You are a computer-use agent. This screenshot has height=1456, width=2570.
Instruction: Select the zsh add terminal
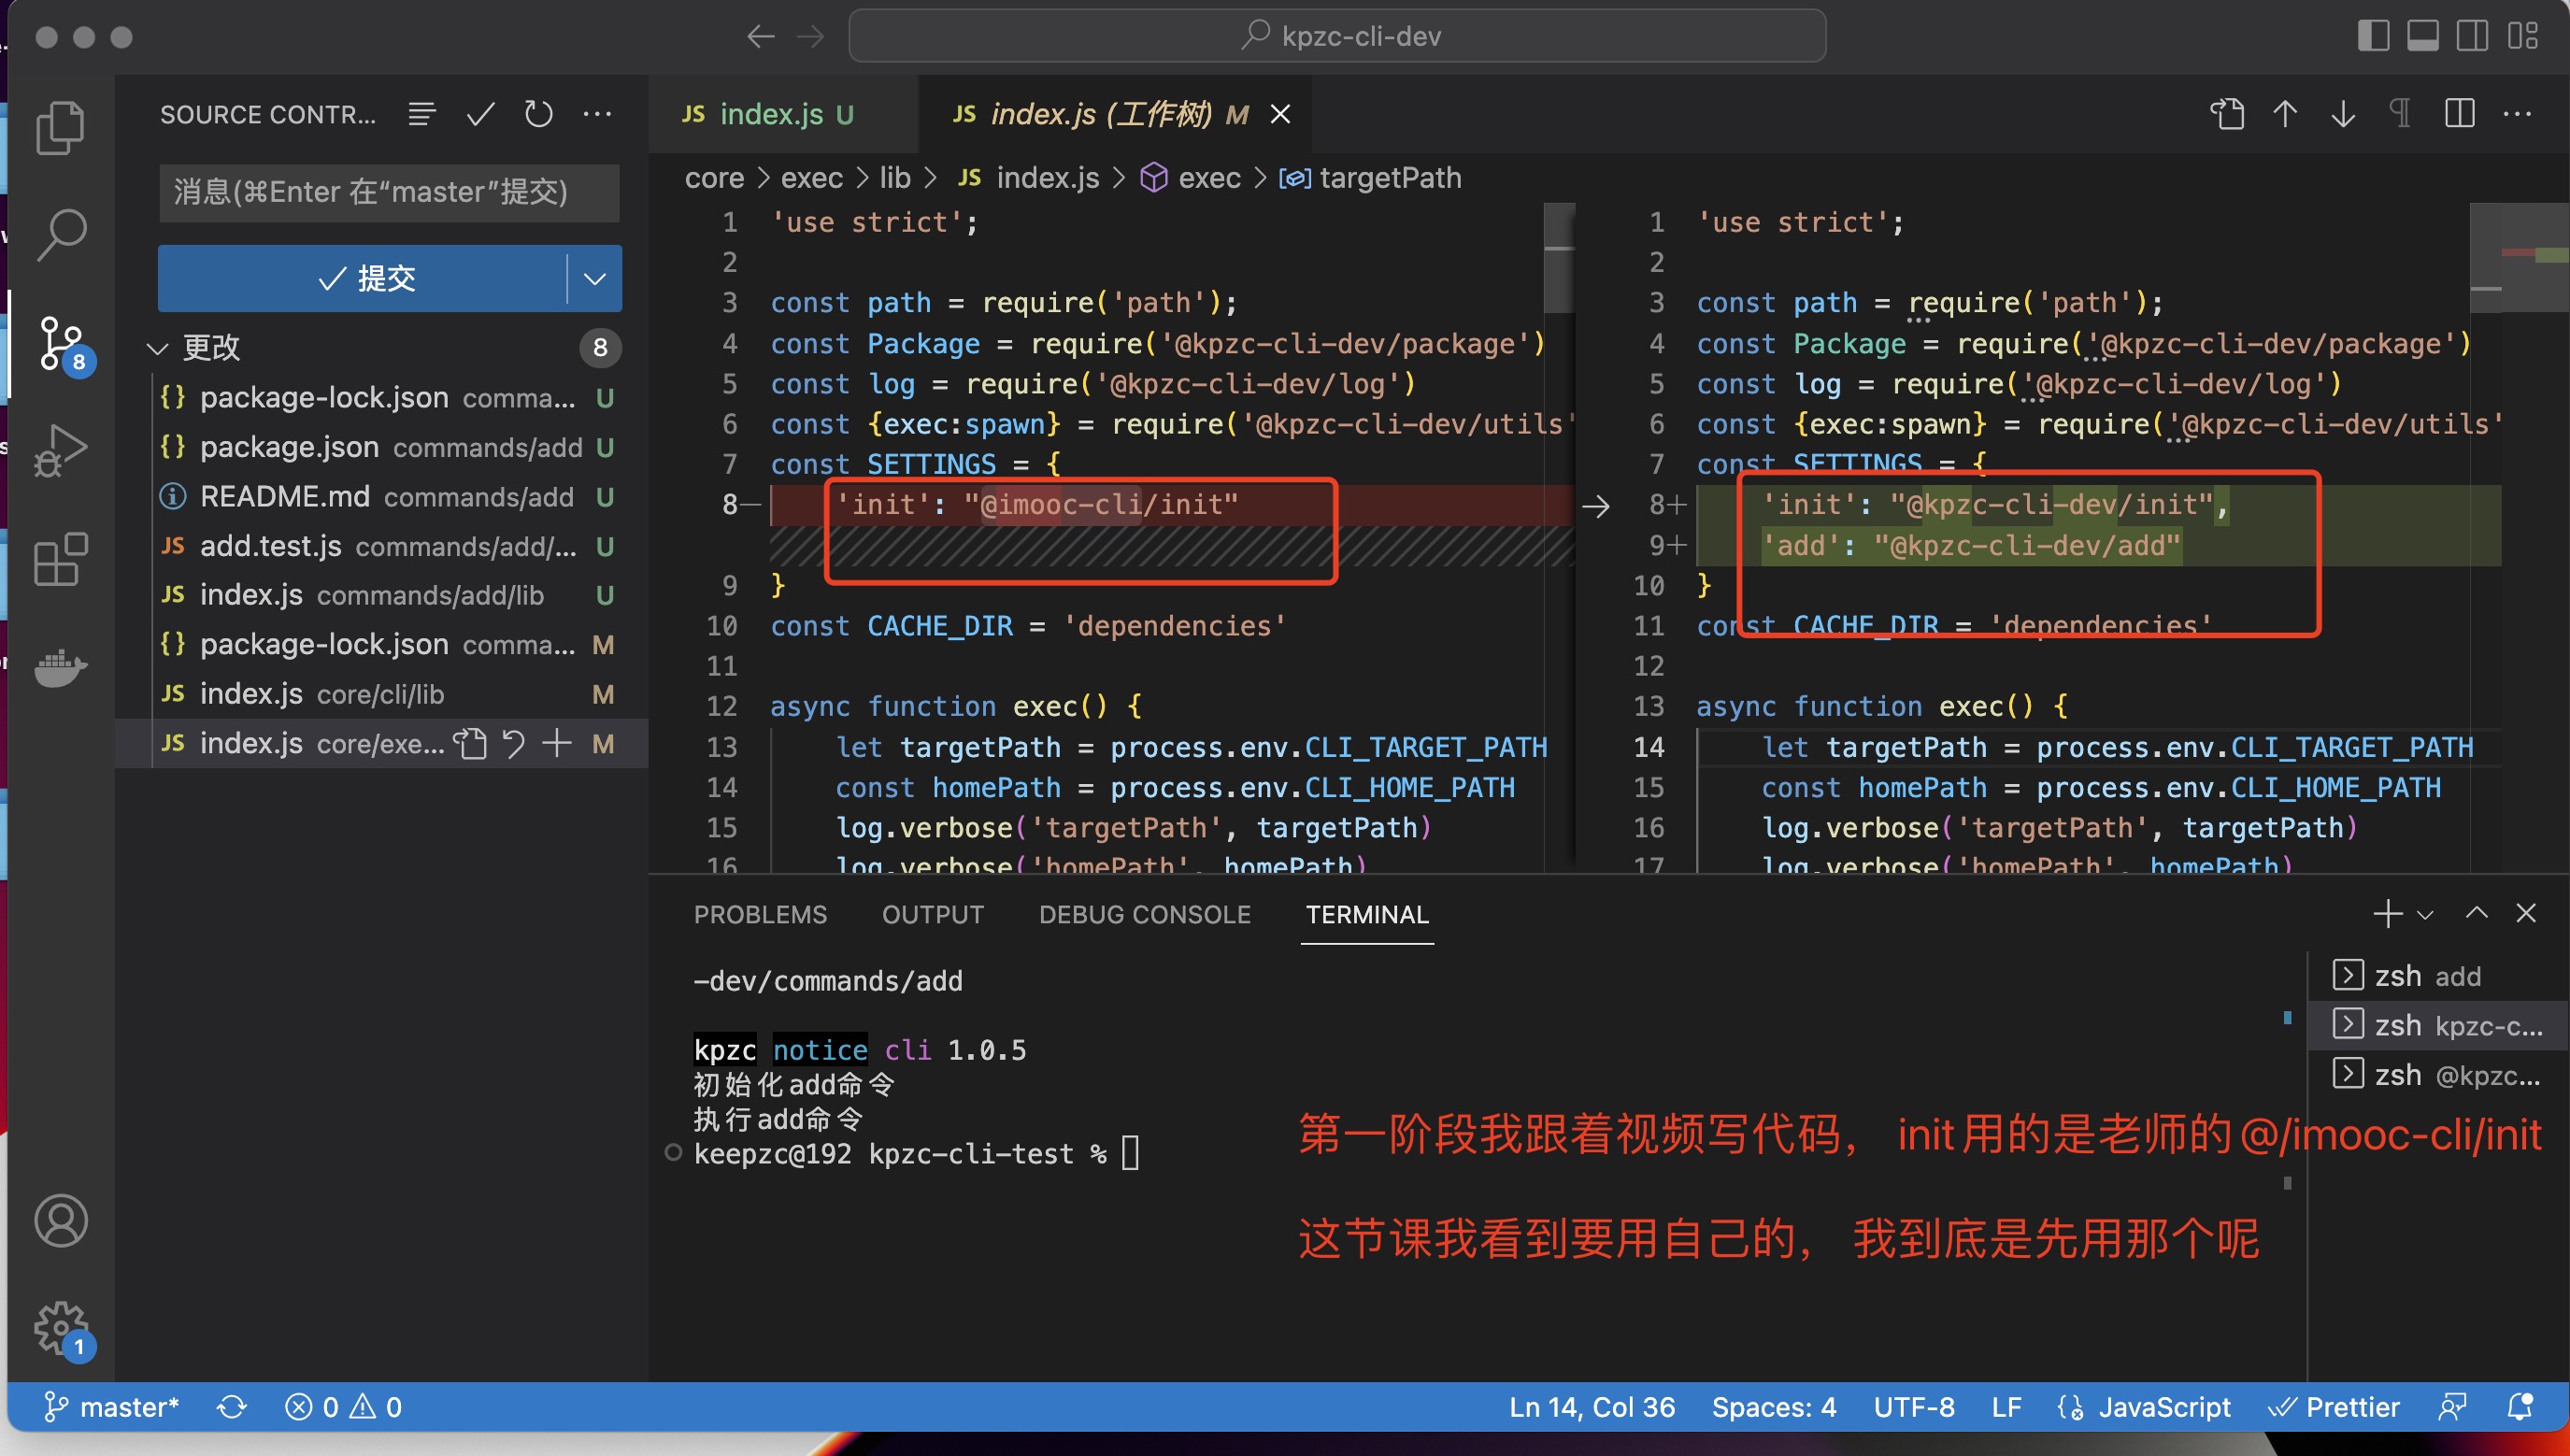coord(2438,976)
